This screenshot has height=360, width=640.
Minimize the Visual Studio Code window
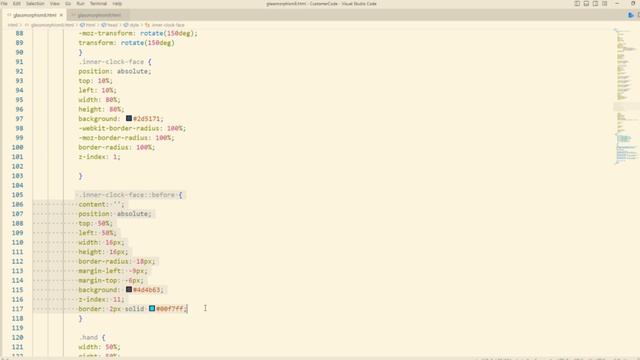coord(617,4)
